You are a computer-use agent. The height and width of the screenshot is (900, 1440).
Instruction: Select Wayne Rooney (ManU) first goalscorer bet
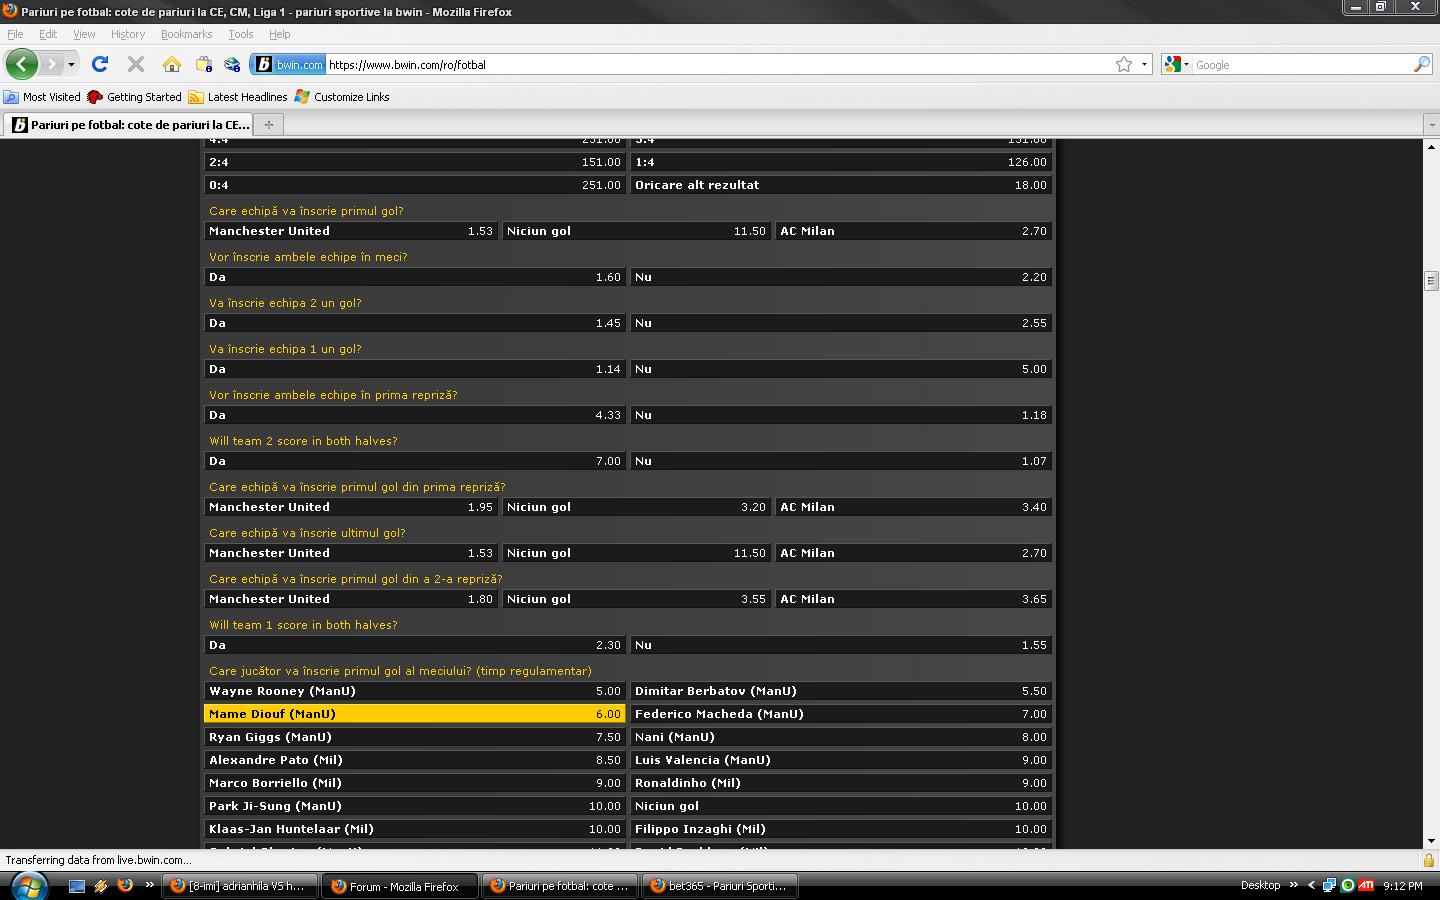[x=414, y=691]
